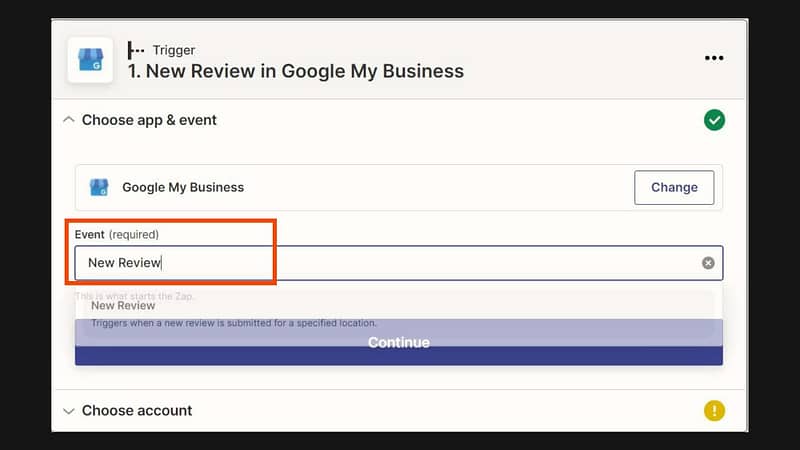Click the Choose app & event heading text
This screenshot has width=800, height=450.
tap(149, 120)
